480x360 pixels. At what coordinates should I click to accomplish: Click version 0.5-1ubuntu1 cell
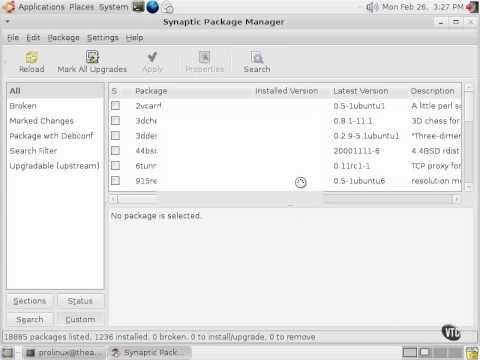pyautogui.click(x=359, y=106)
